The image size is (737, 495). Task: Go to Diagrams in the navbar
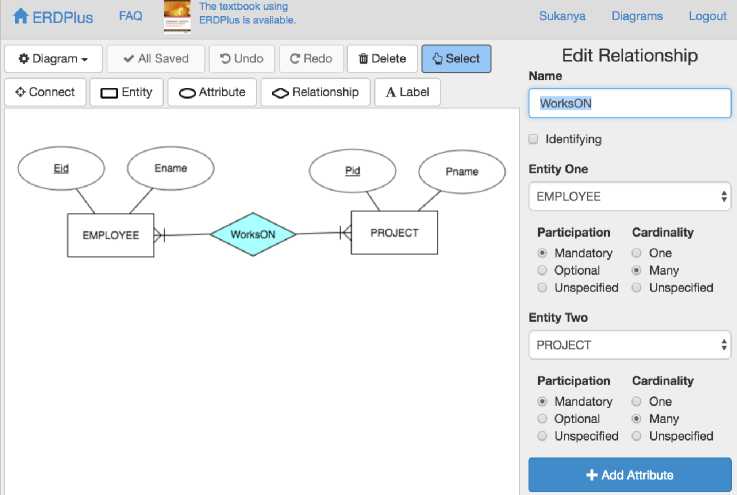[x=637, y=16]
